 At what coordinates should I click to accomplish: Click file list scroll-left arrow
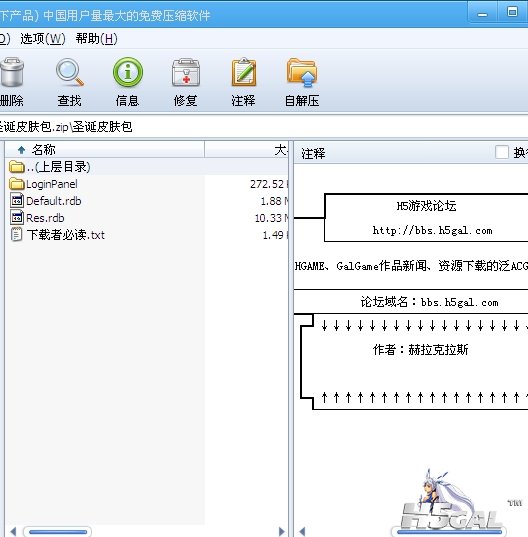click(x=13, y=532)
